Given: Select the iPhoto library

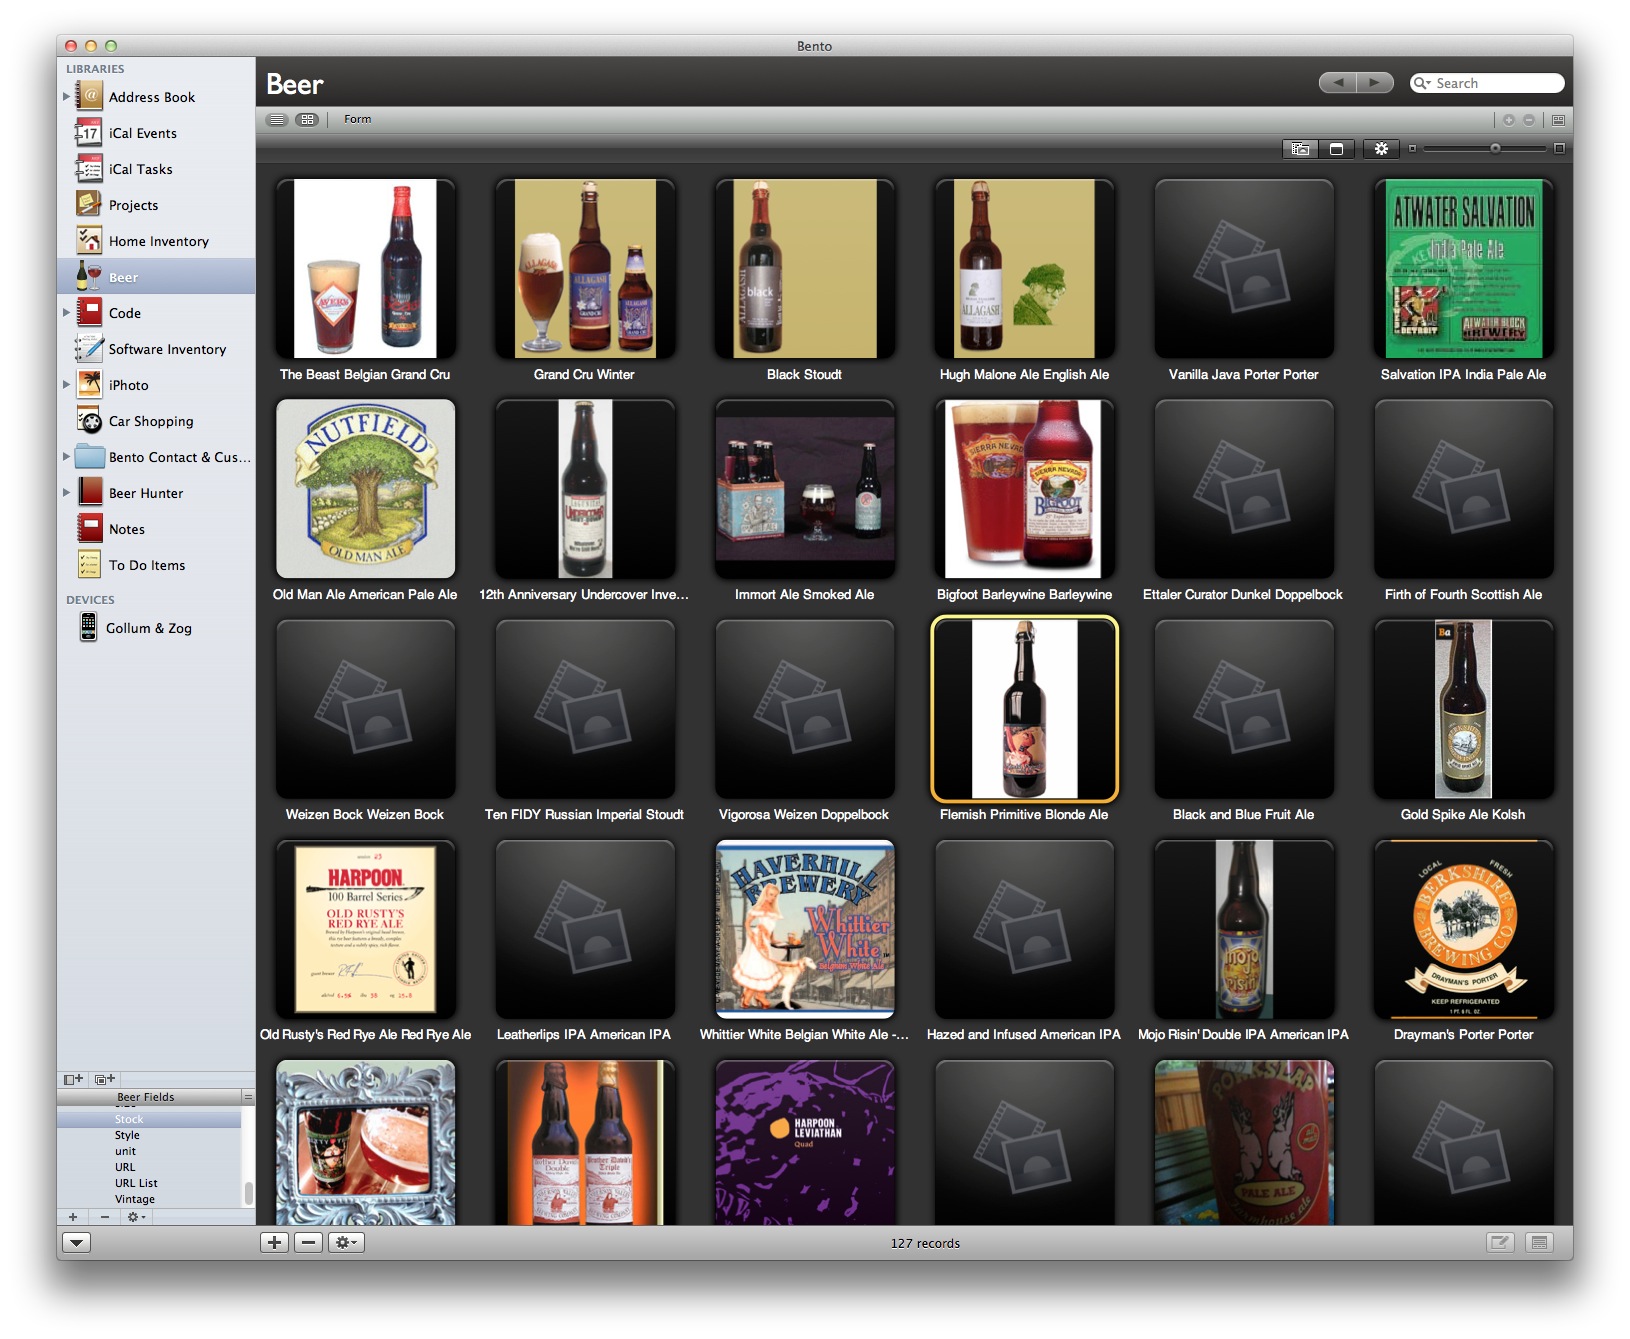Looking at the screenshot, I should [x=155, y=385].
